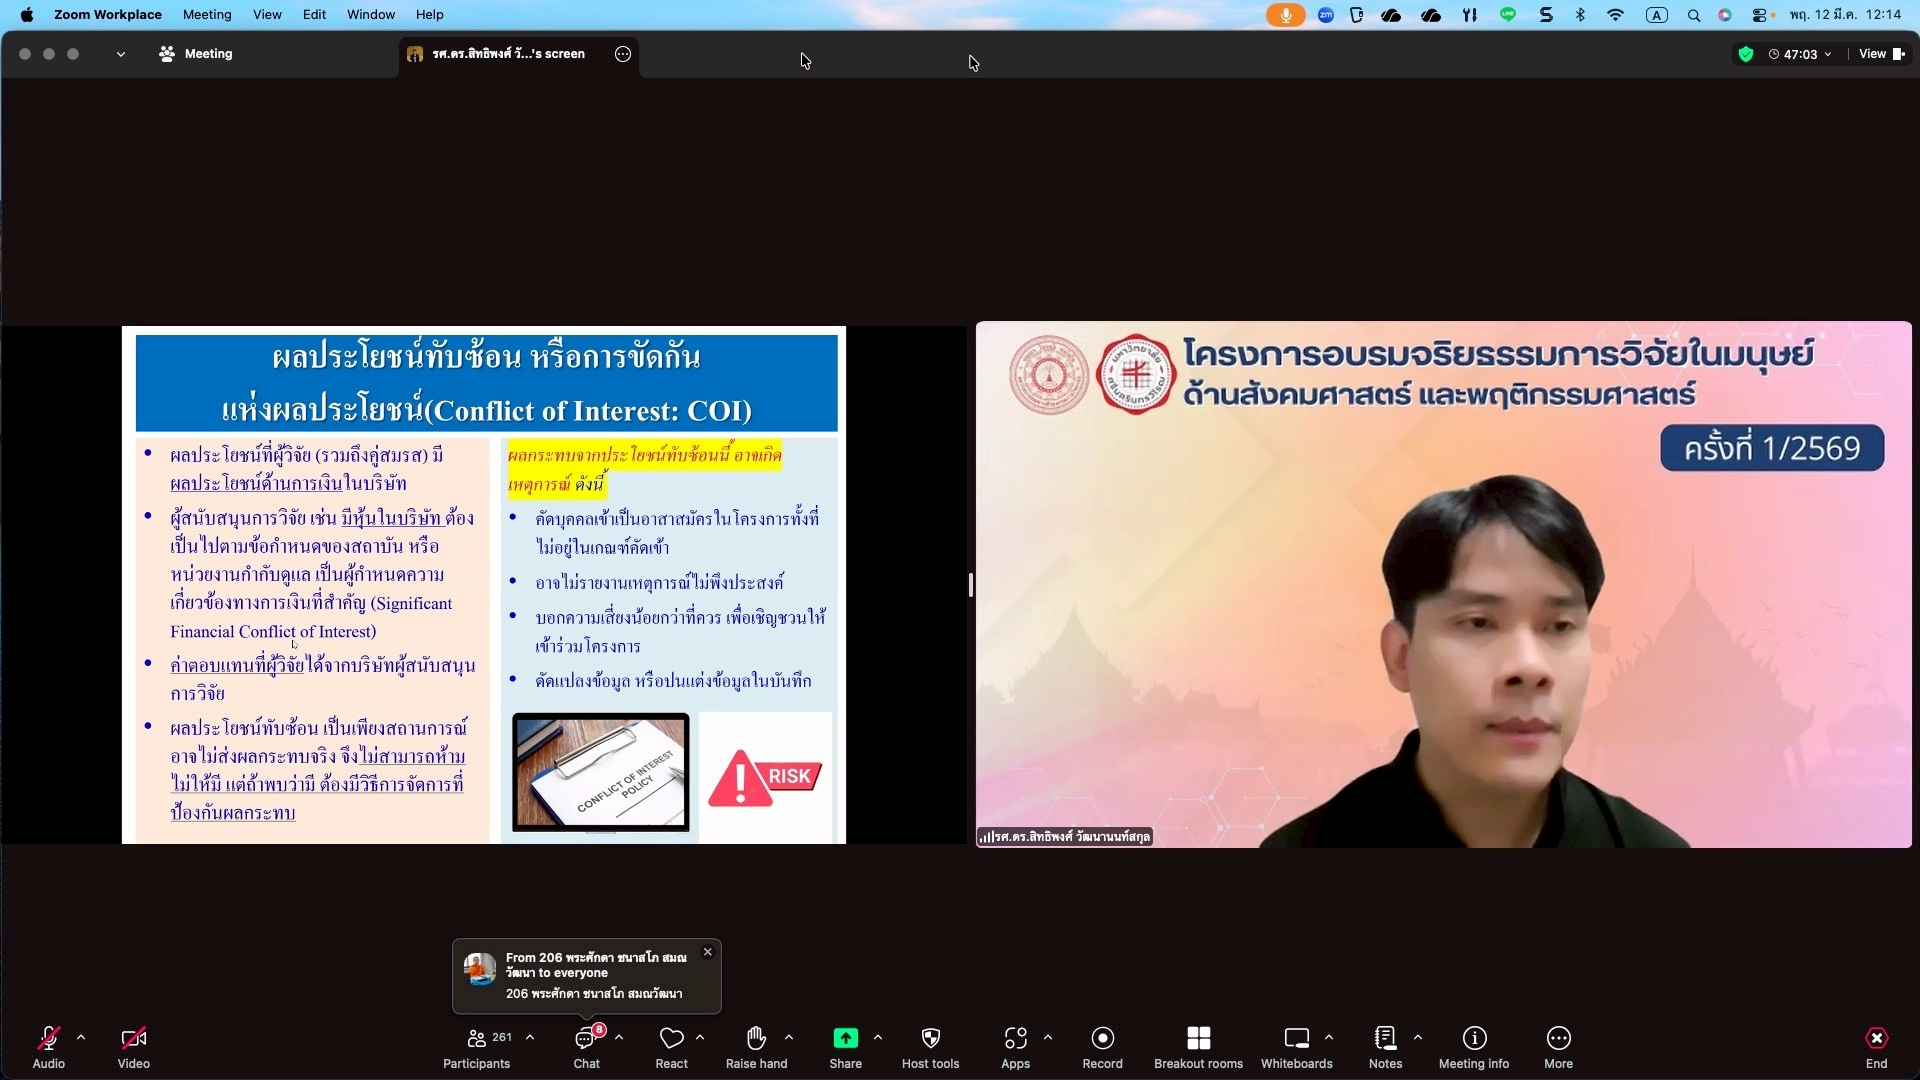Toggle meeting Record button
This screenshot has width=1920, height=1080.
pyautogui.click(x=1102, y=1046)
